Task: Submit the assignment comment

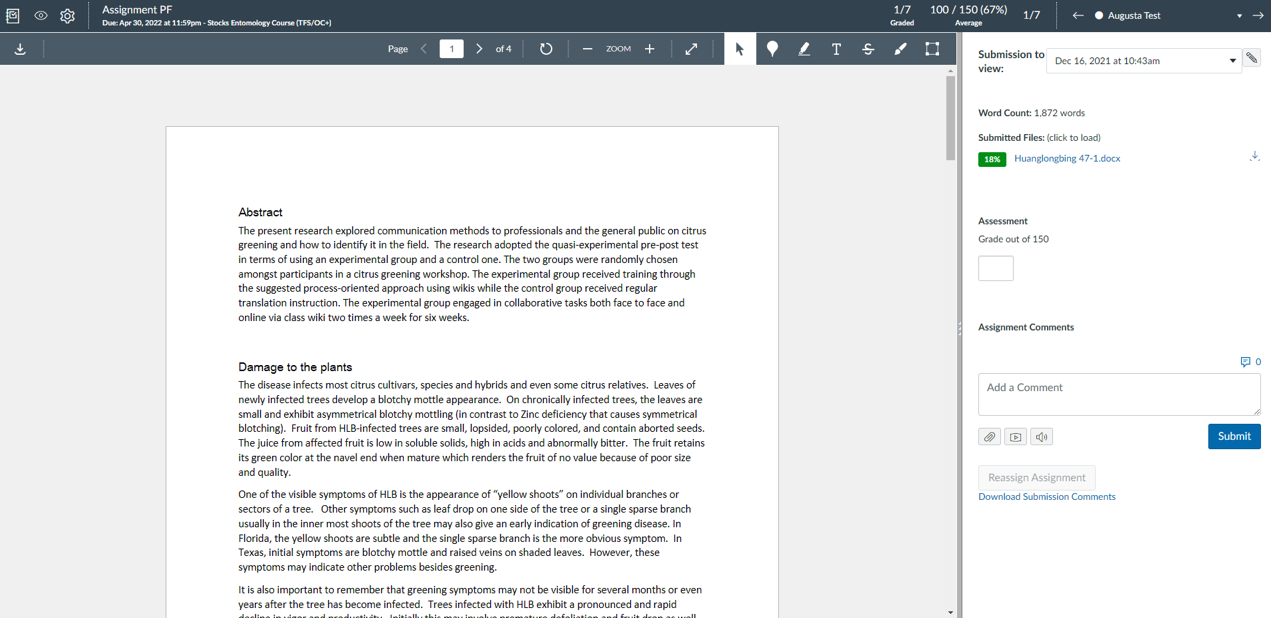Action: tap(1234, 436)
